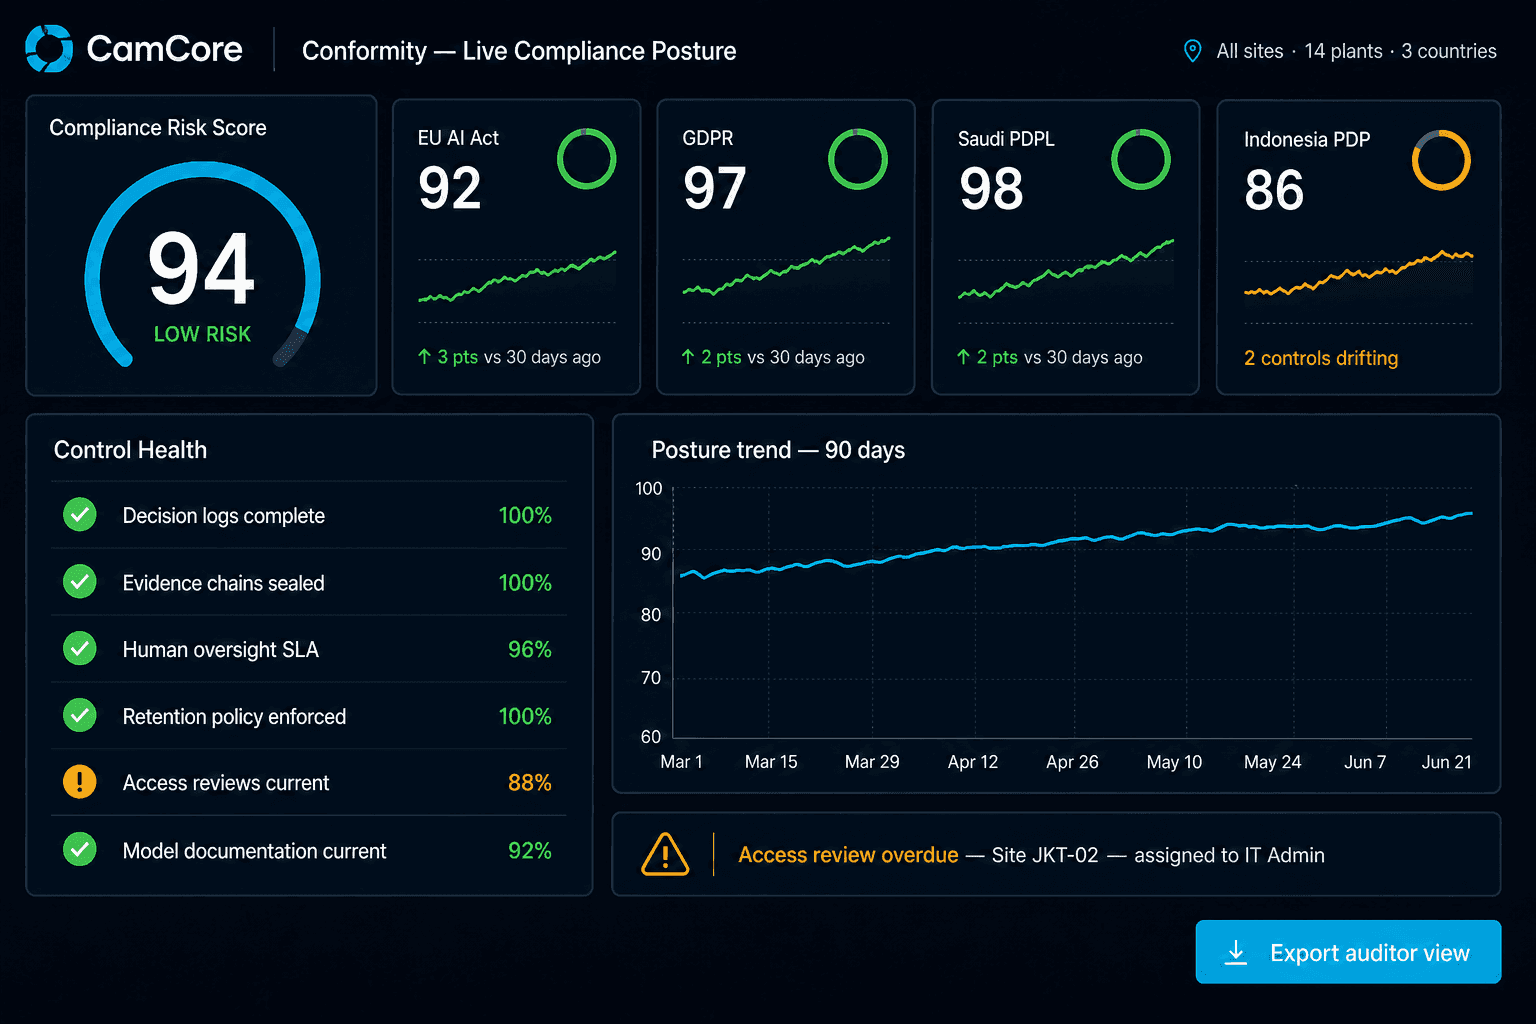Click the 100 y-axis label
Screen dimensions: 1536x1024
pos(649,488)
